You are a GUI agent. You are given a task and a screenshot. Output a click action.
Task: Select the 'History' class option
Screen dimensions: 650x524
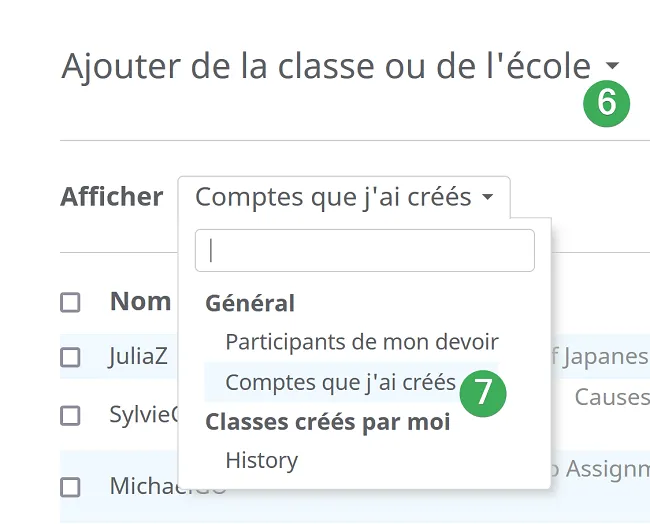(x=261, y=461)
